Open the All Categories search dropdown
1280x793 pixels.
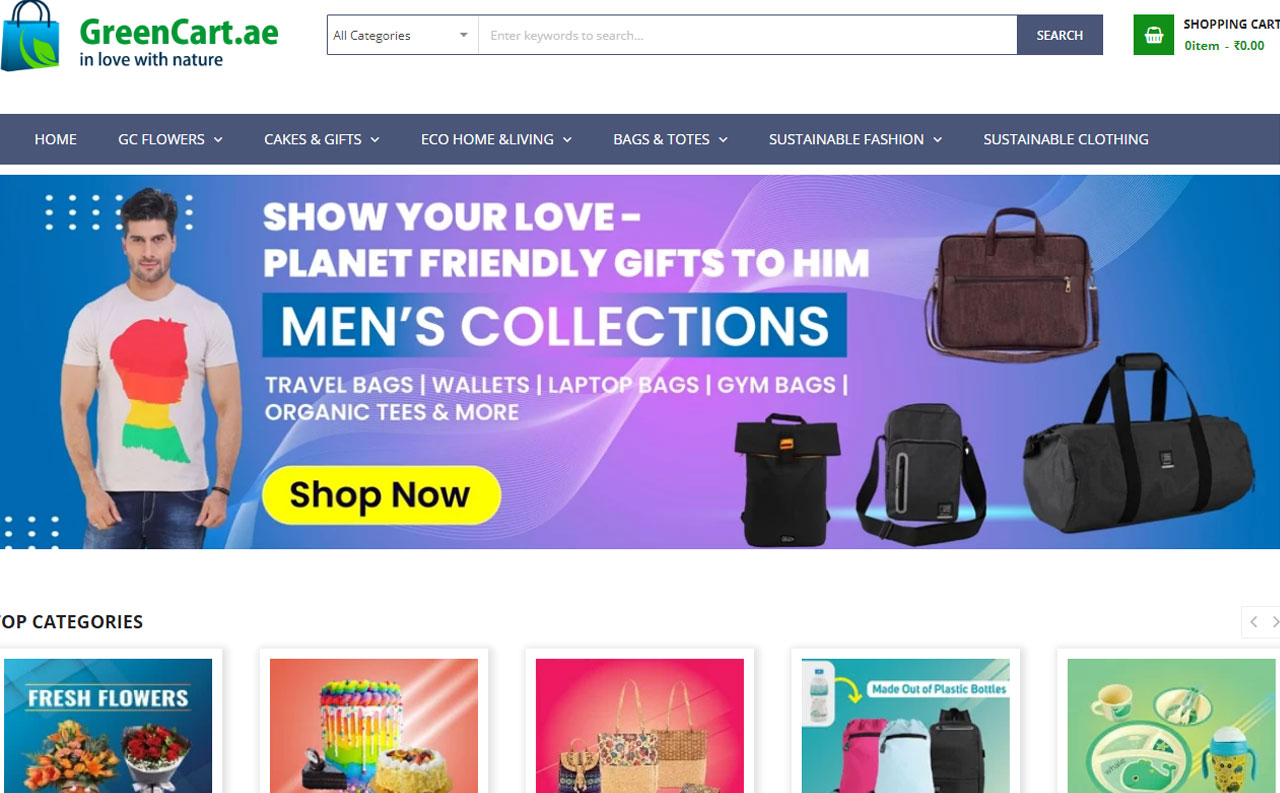[x=402, y=35]
